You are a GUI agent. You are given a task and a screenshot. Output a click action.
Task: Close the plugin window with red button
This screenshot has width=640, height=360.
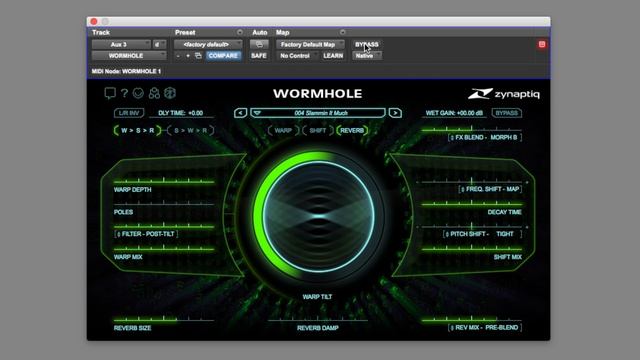tap(94, 21)
